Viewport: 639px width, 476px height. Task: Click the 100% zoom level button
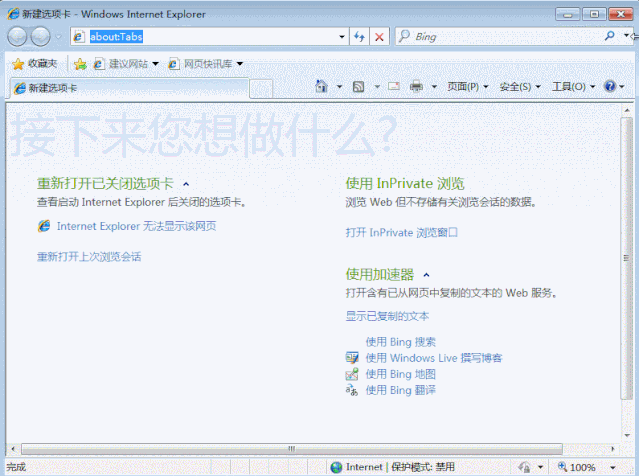pos(576,467)
